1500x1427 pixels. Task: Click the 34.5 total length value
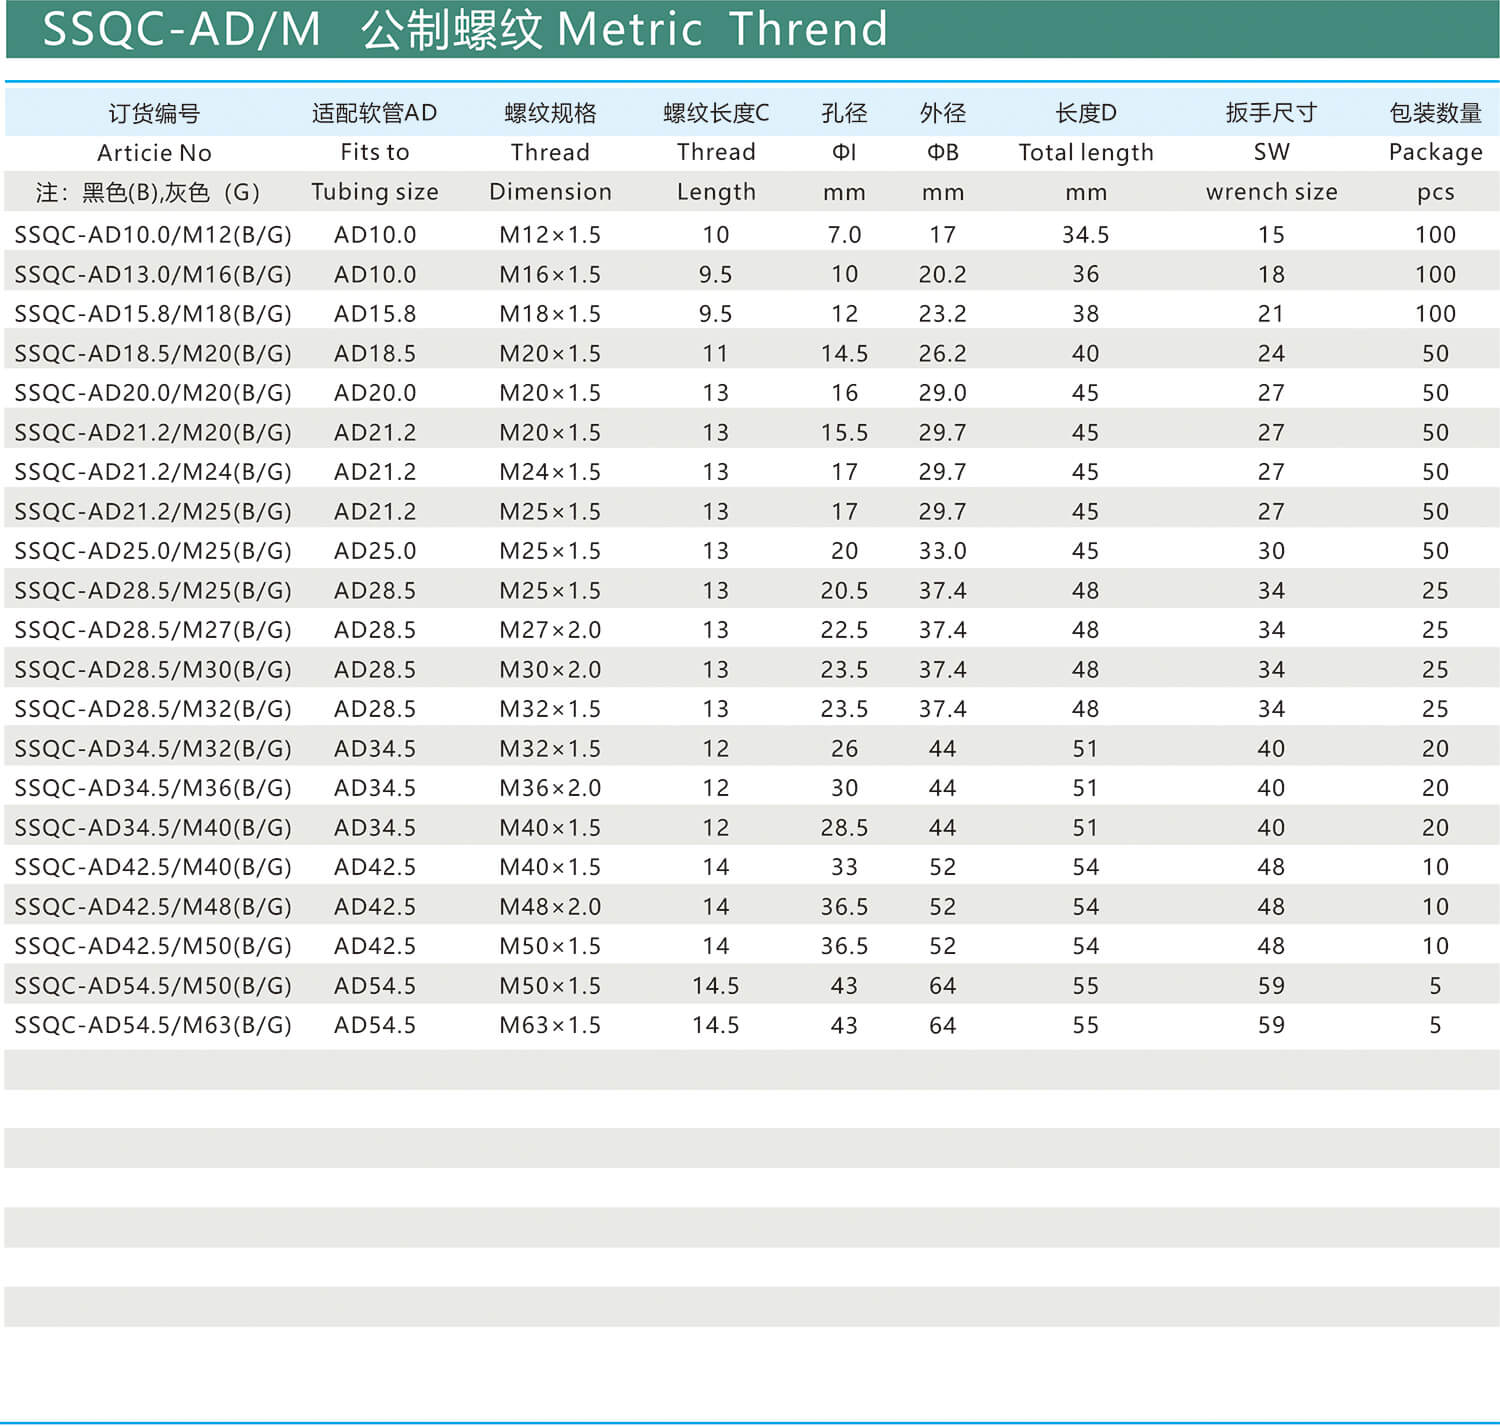coord(1085,235)
